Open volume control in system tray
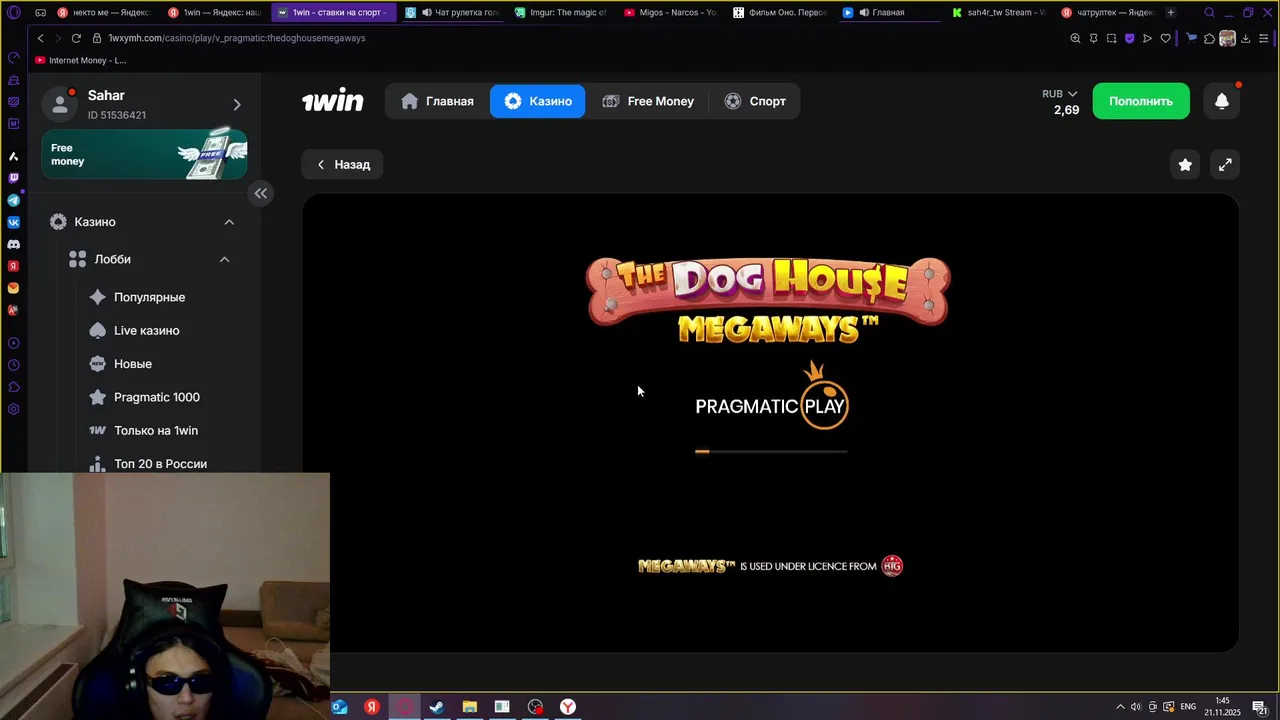The height and width of the screenshot is (720, 1280). coord(1136,707)
